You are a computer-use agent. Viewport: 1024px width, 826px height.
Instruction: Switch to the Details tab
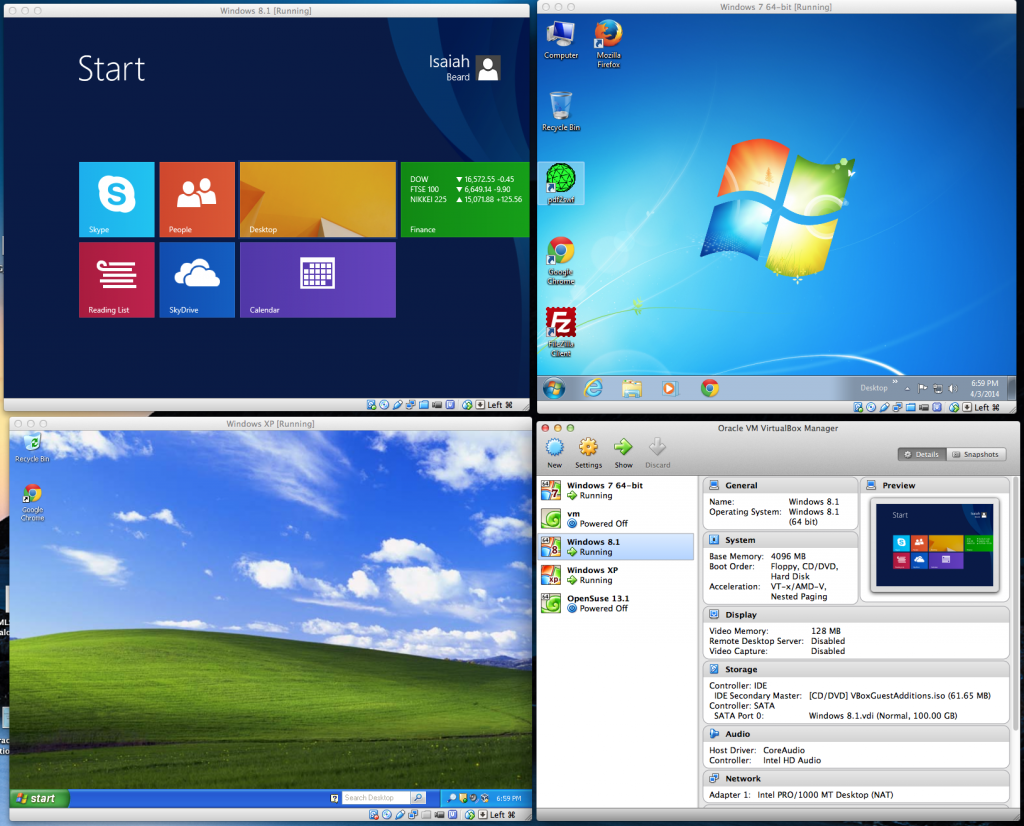[x=921, y=454]
